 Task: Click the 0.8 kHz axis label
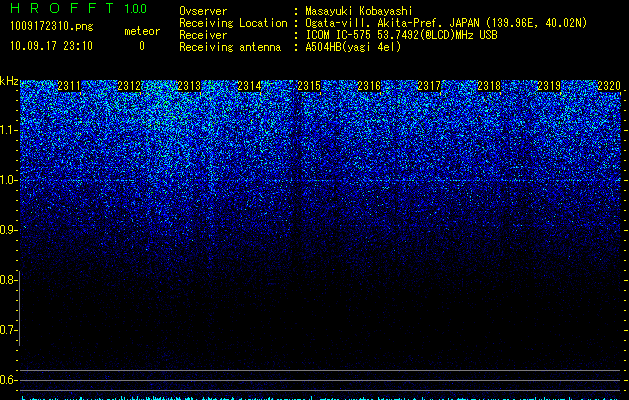tap(8, 280)
